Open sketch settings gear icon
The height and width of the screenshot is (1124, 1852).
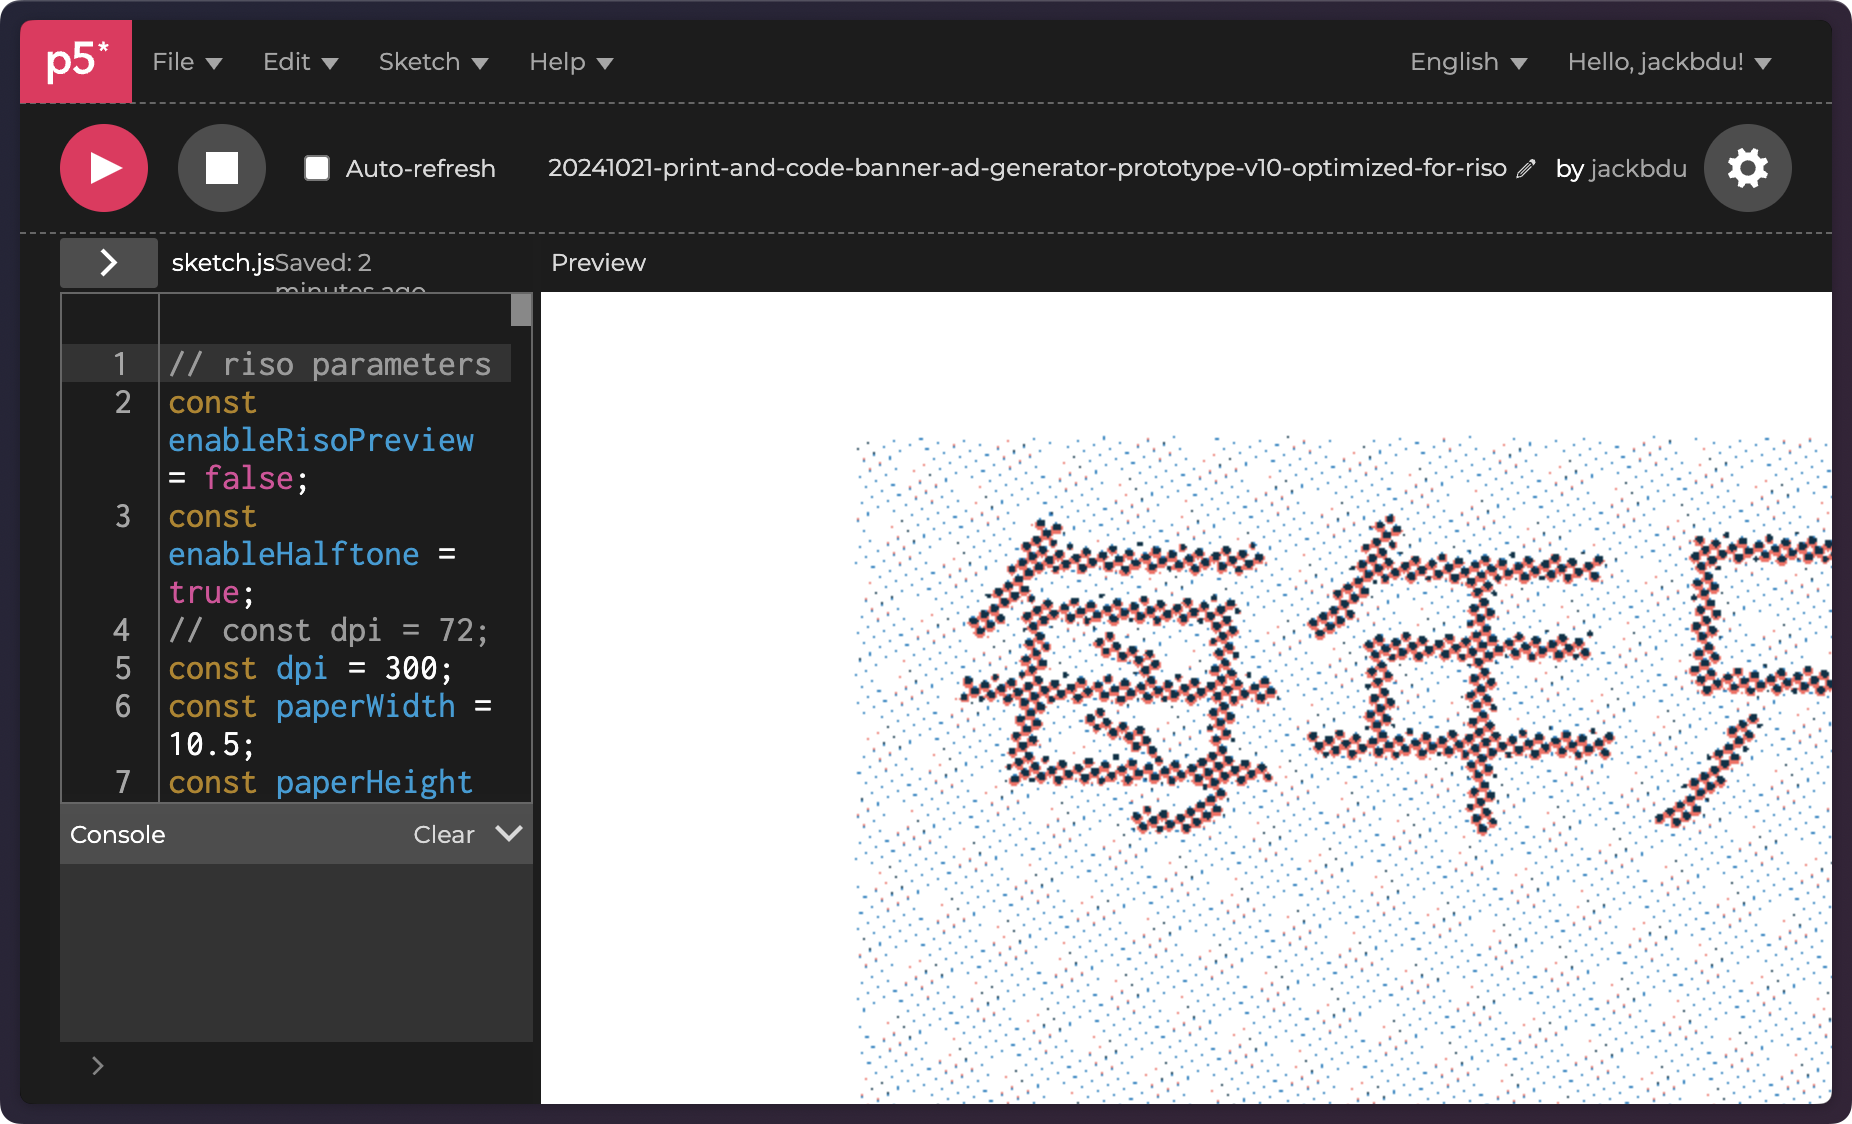(1747, 168)
